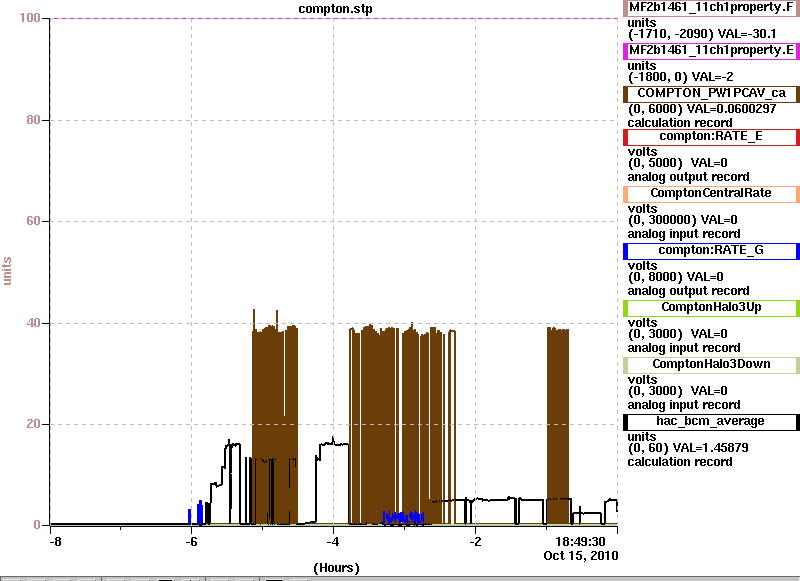The image size is (800, 581).
Task: Click the range text (-1710, -2090) VAL=-30.1
Action: (702, 34)
